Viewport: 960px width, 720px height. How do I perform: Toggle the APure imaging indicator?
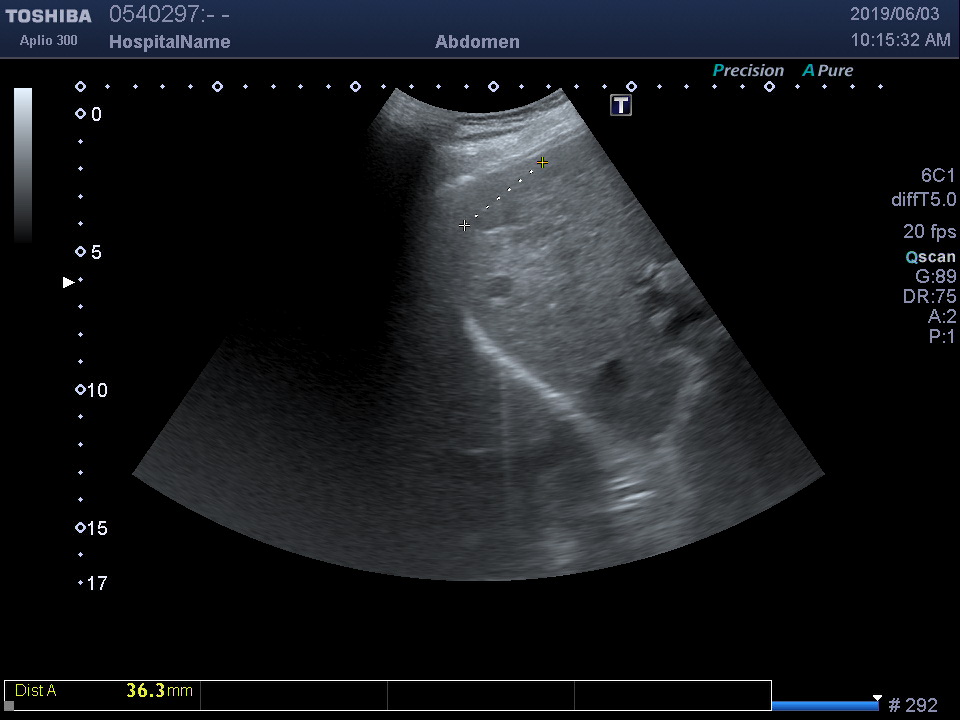[x=828, y=70]
